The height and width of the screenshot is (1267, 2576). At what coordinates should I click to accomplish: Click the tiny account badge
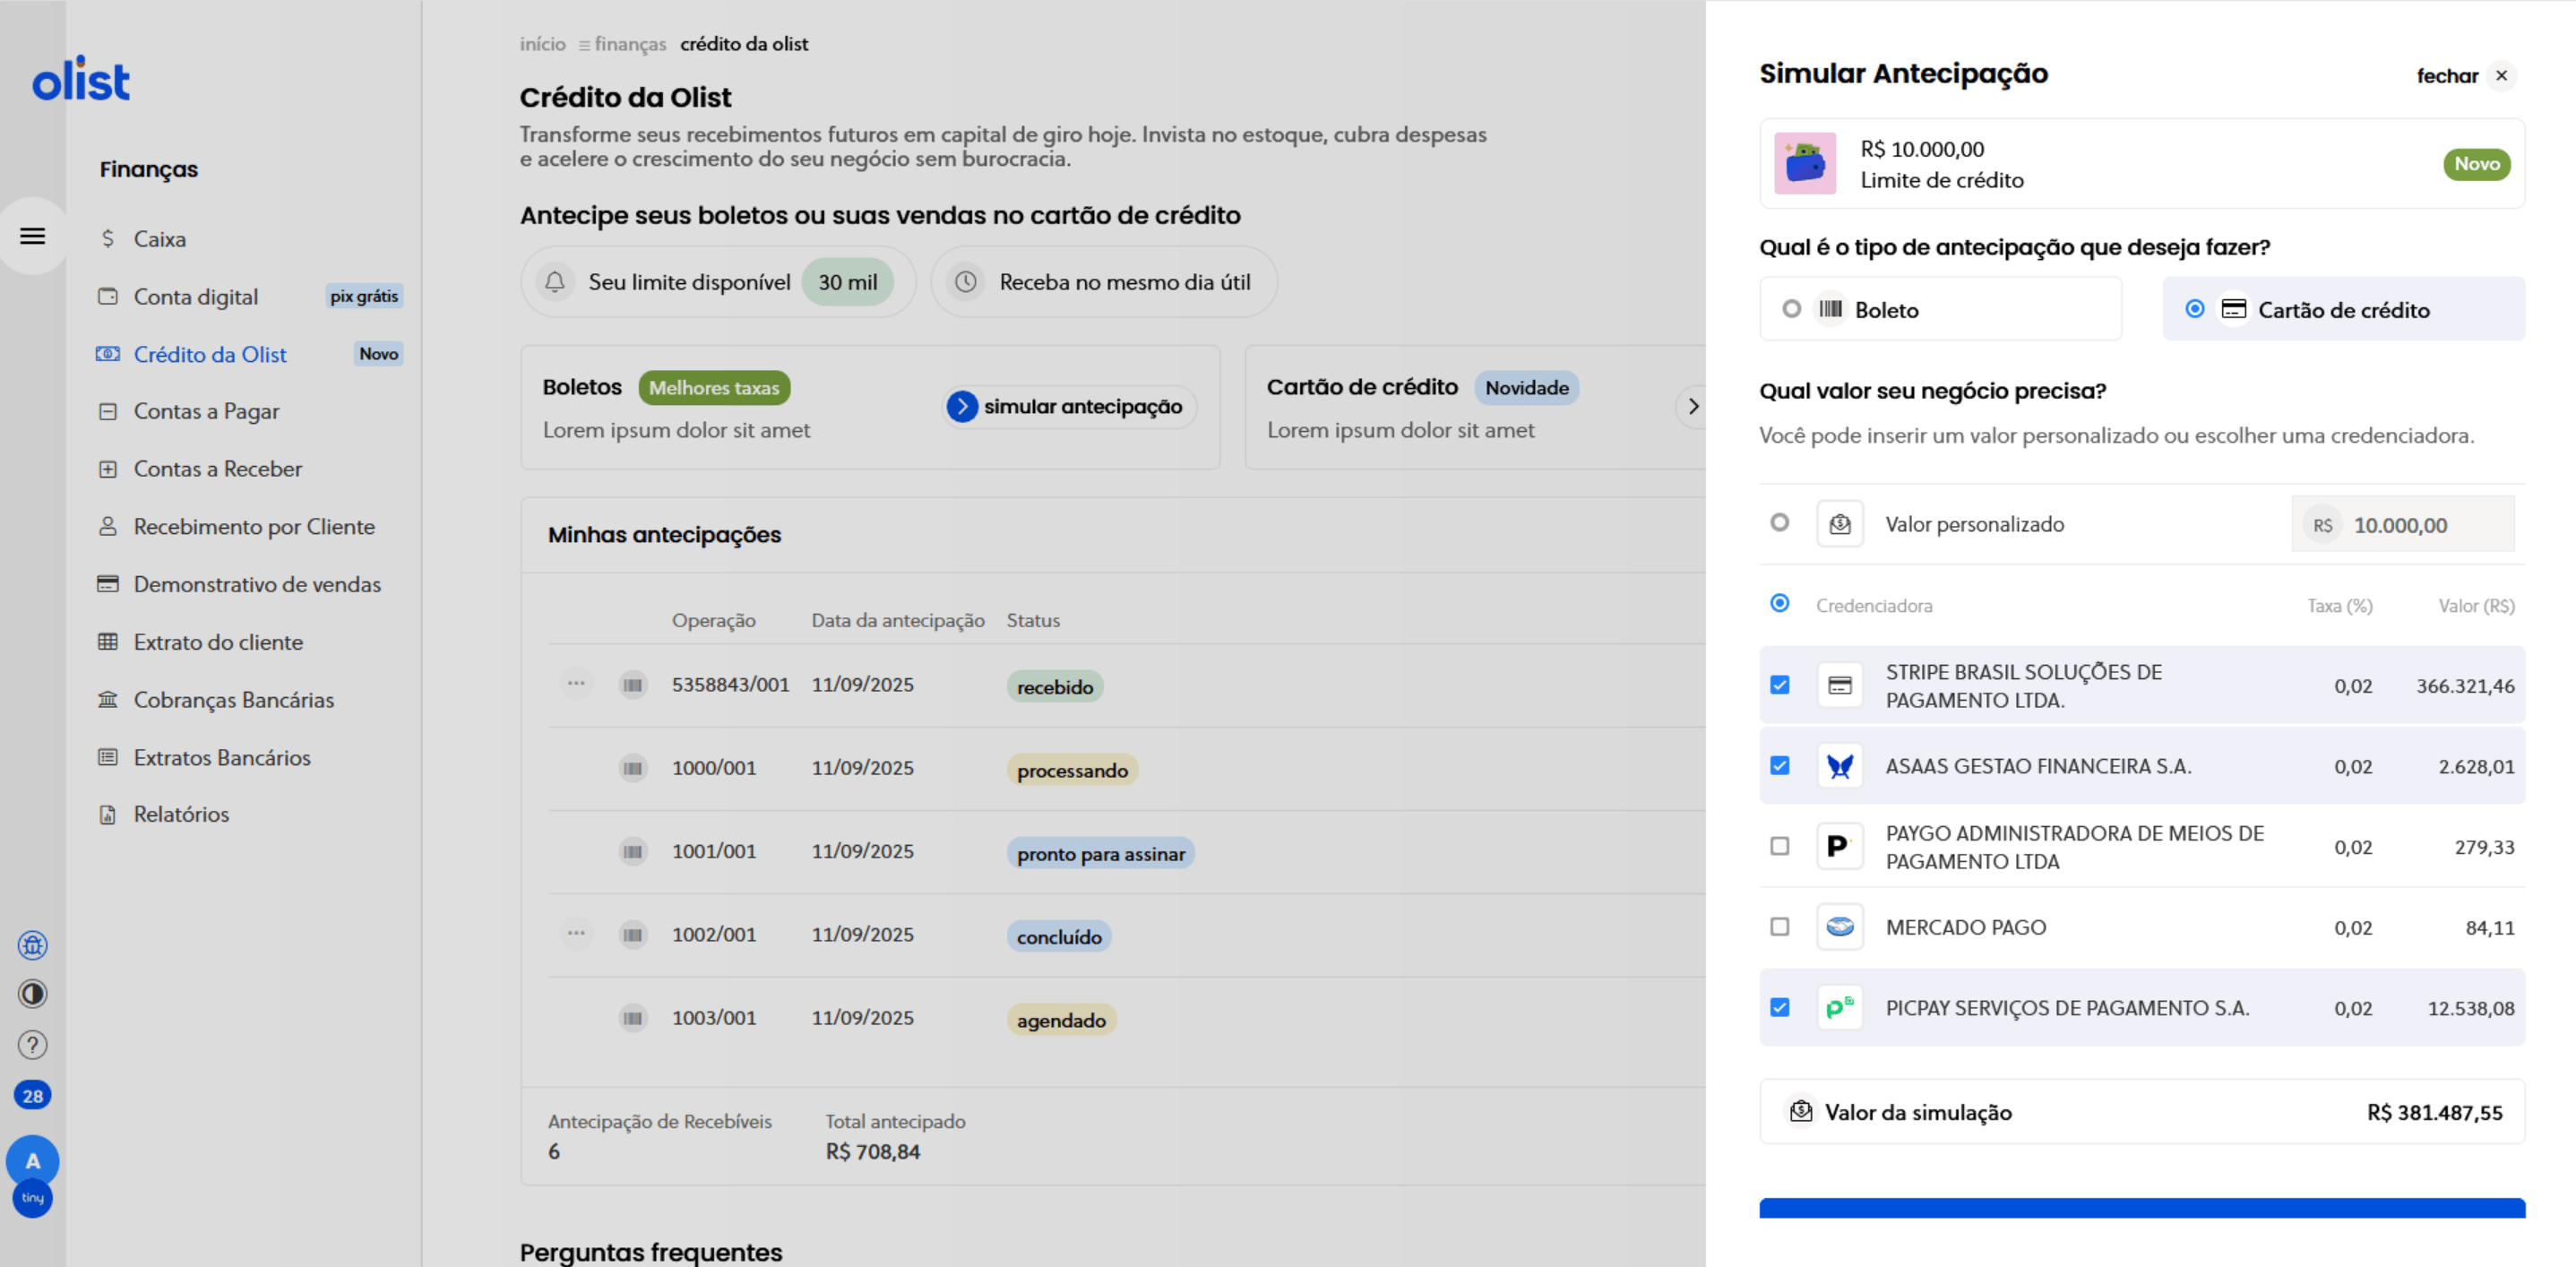point(33,1198)
